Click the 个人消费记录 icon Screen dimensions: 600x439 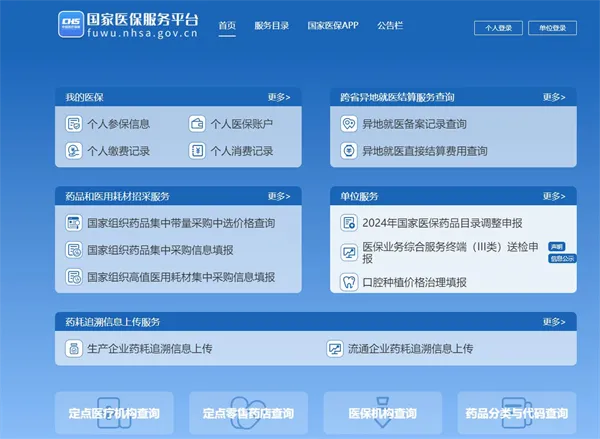[x=197, y=151]
